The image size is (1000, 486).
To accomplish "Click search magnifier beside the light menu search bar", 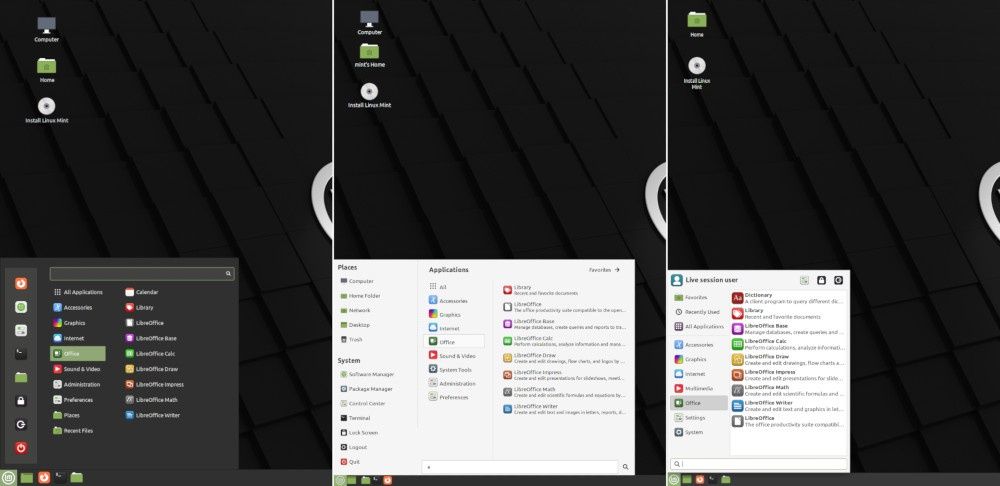I will point(626,467).
